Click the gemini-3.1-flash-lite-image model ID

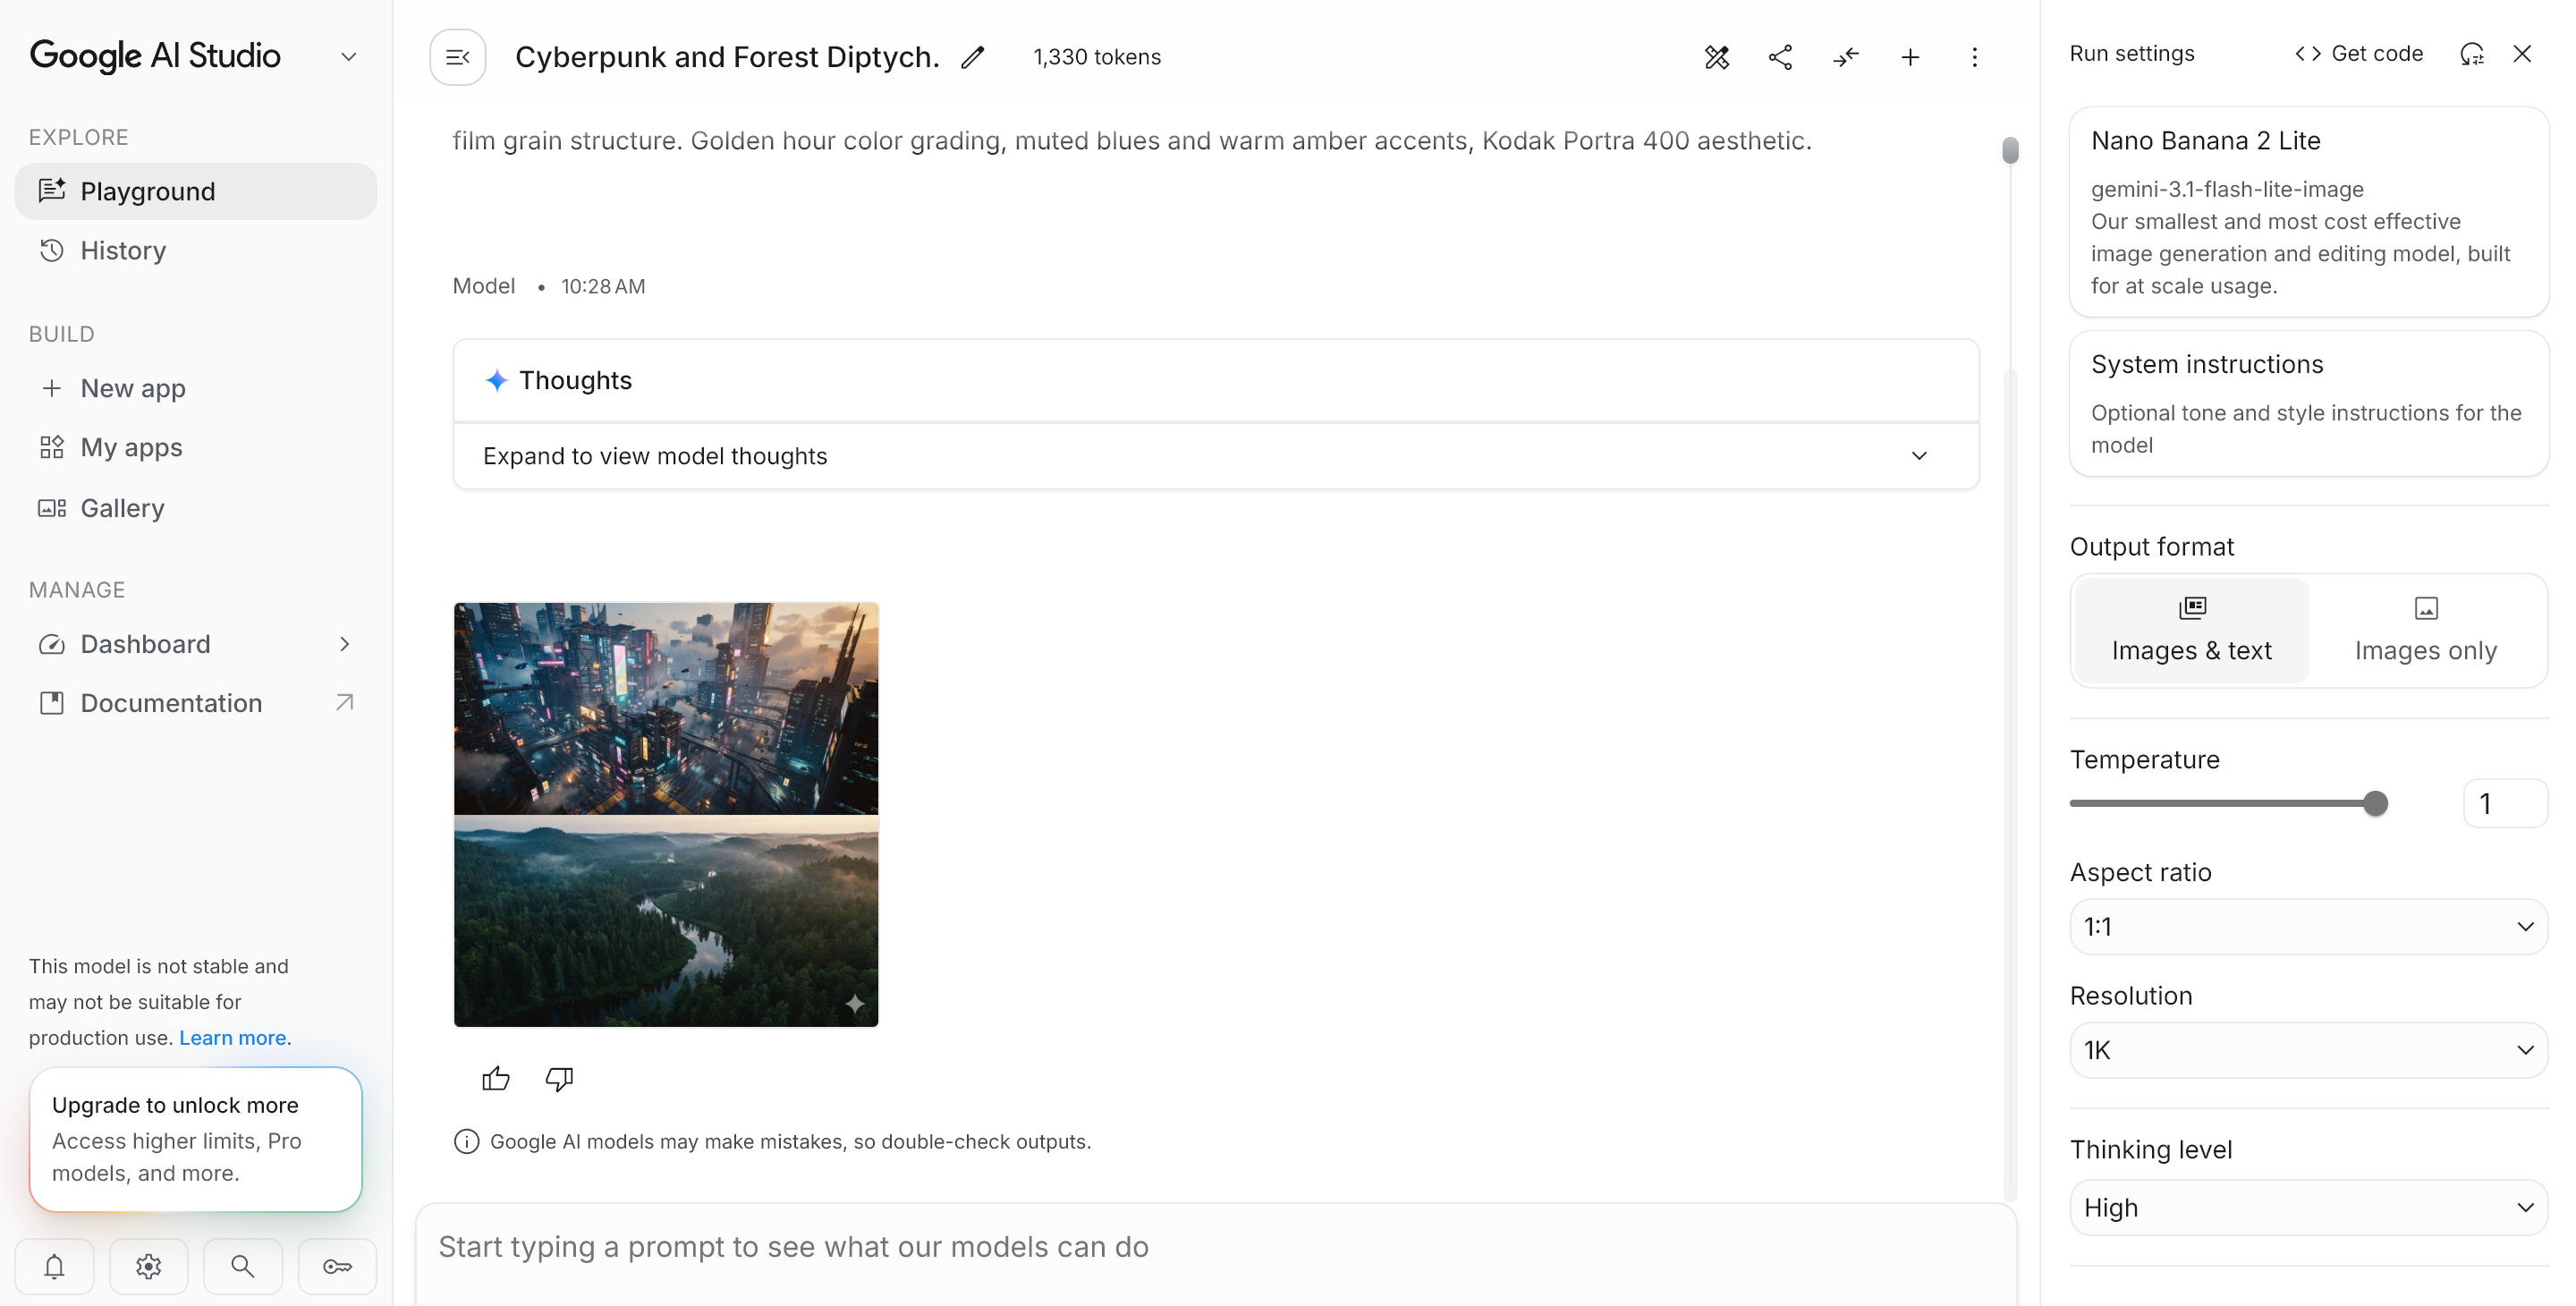(x=2227, y=189)
